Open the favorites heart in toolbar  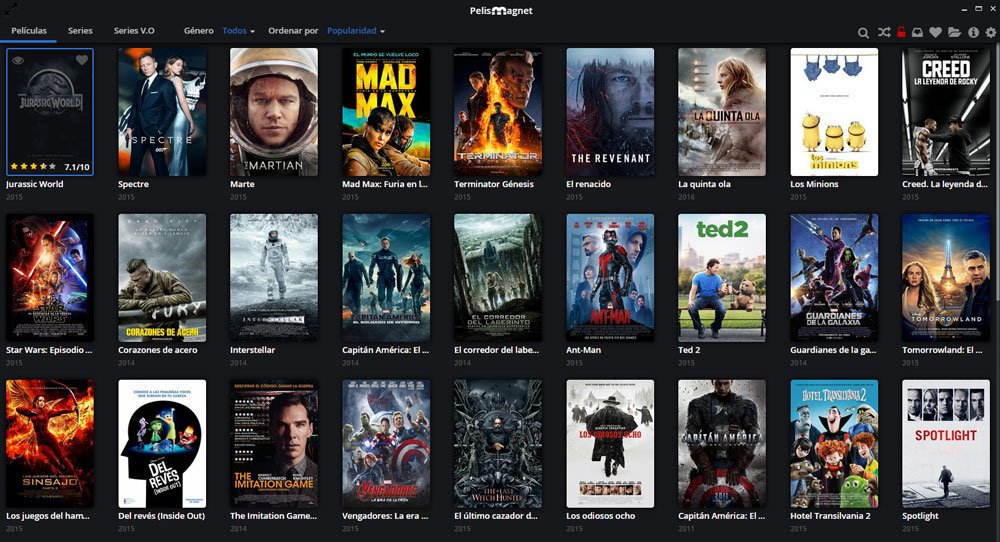pos(936,32)
